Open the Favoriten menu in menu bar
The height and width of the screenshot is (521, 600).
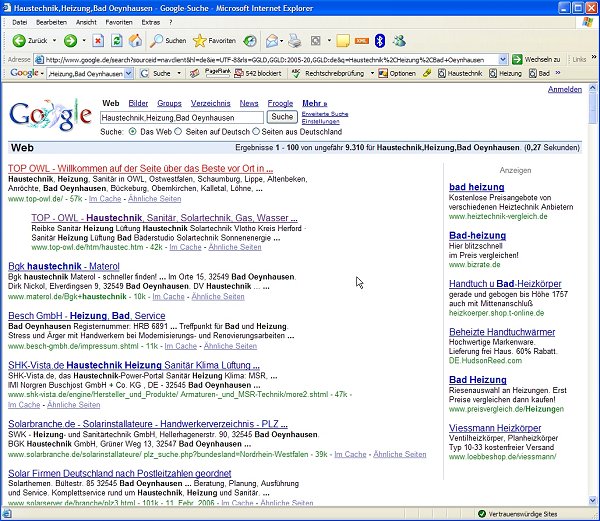(x=118, y=21)
